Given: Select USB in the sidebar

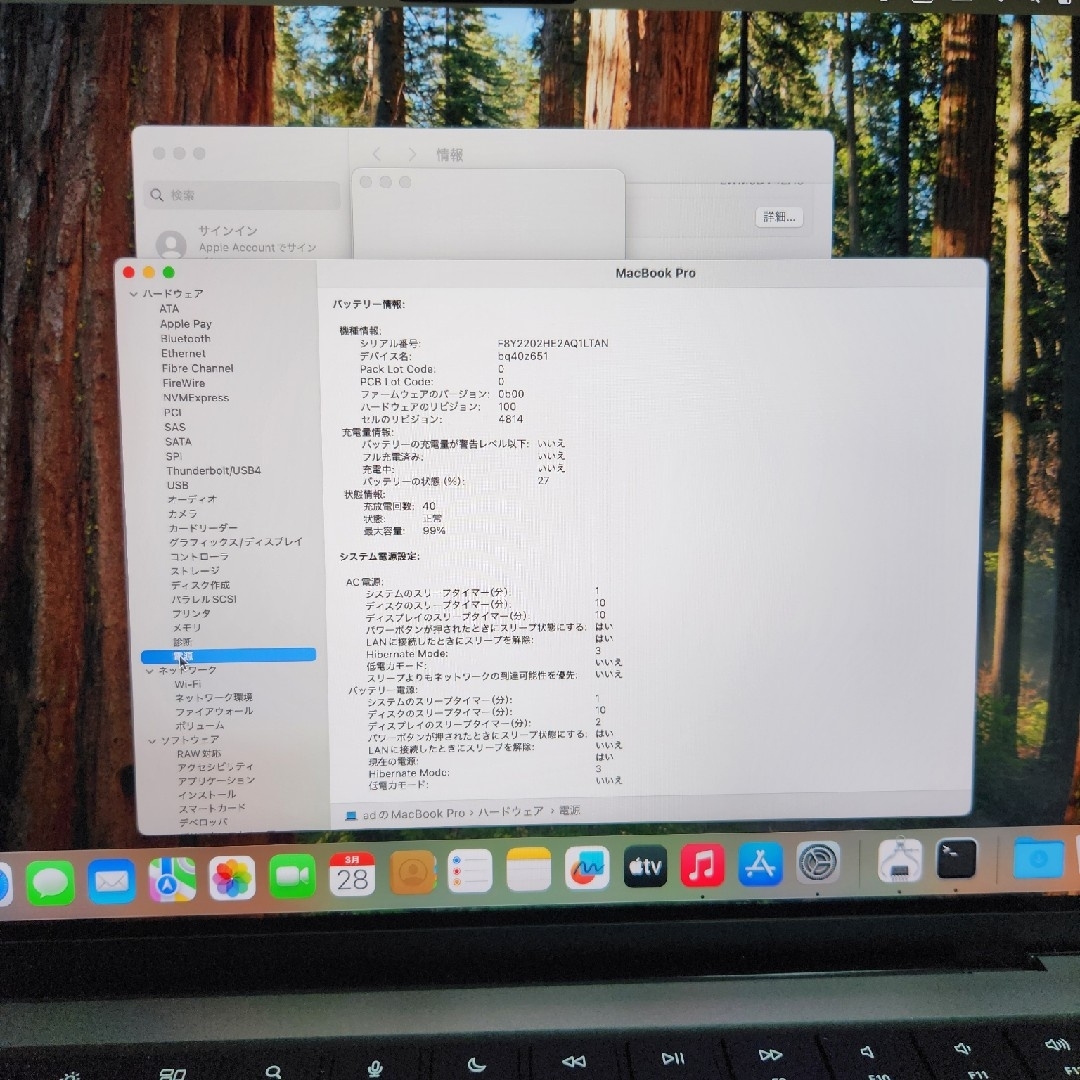Looking at the screenshot, I should tap(177, 485).
